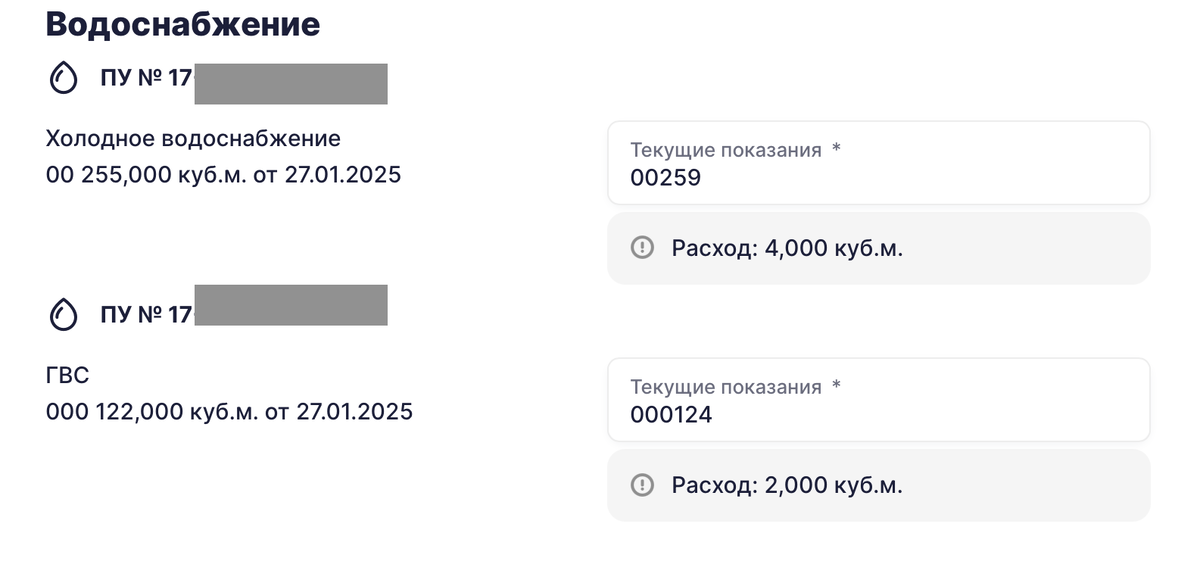This screenshot has height=583, width=1200.
Task: Select the Водоснабжение section heading
Action: point(183,23)
